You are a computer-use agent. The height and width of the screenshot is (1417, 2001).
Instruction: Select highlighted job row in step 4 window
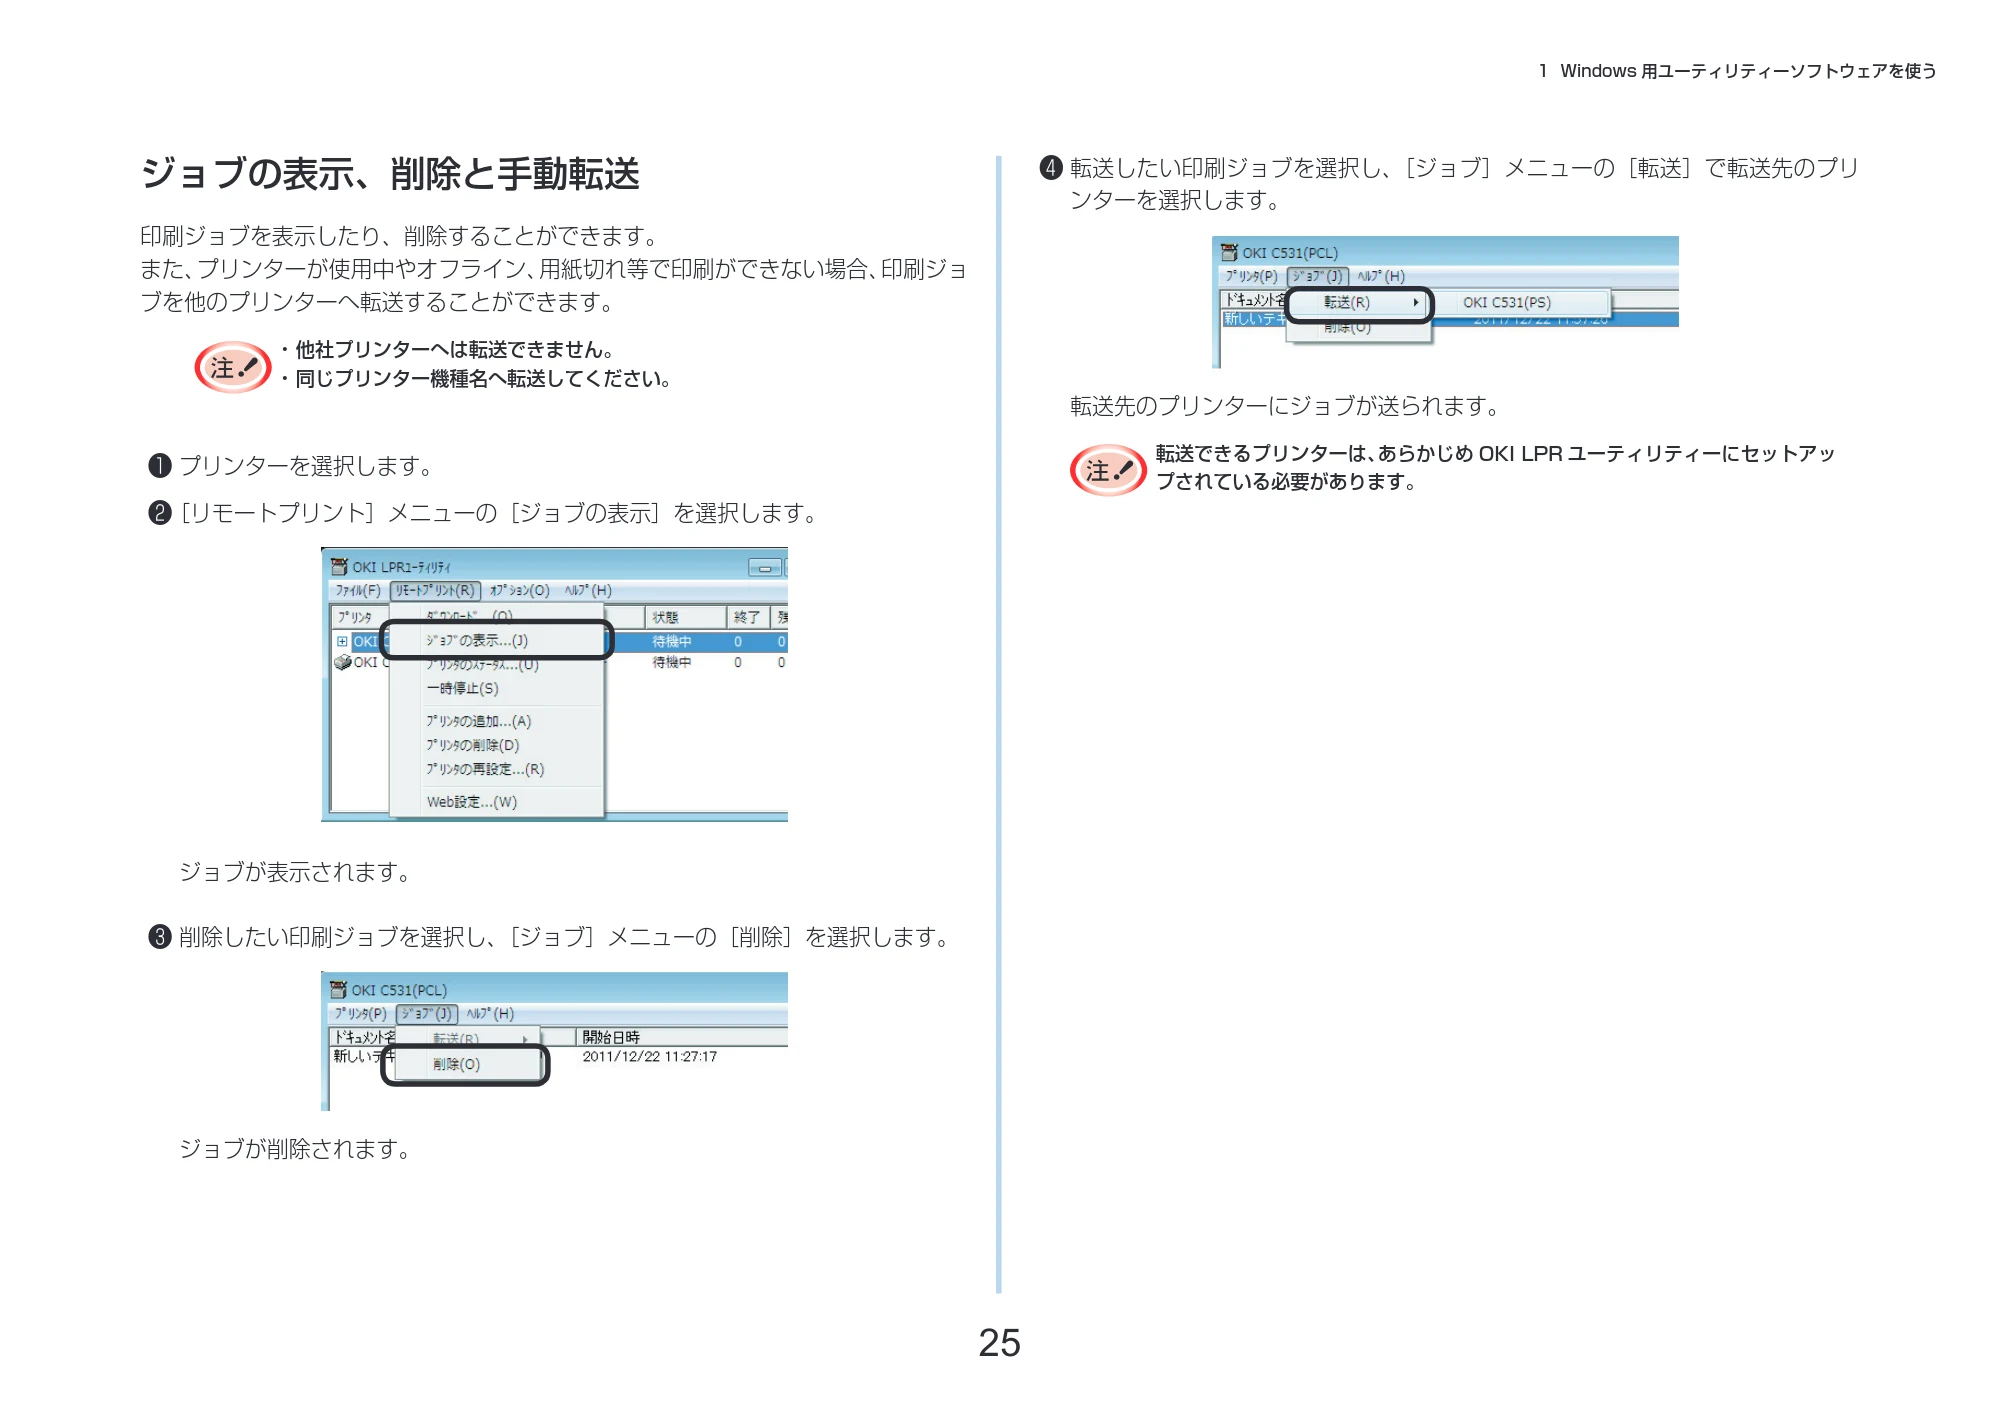coord(1450,319)
